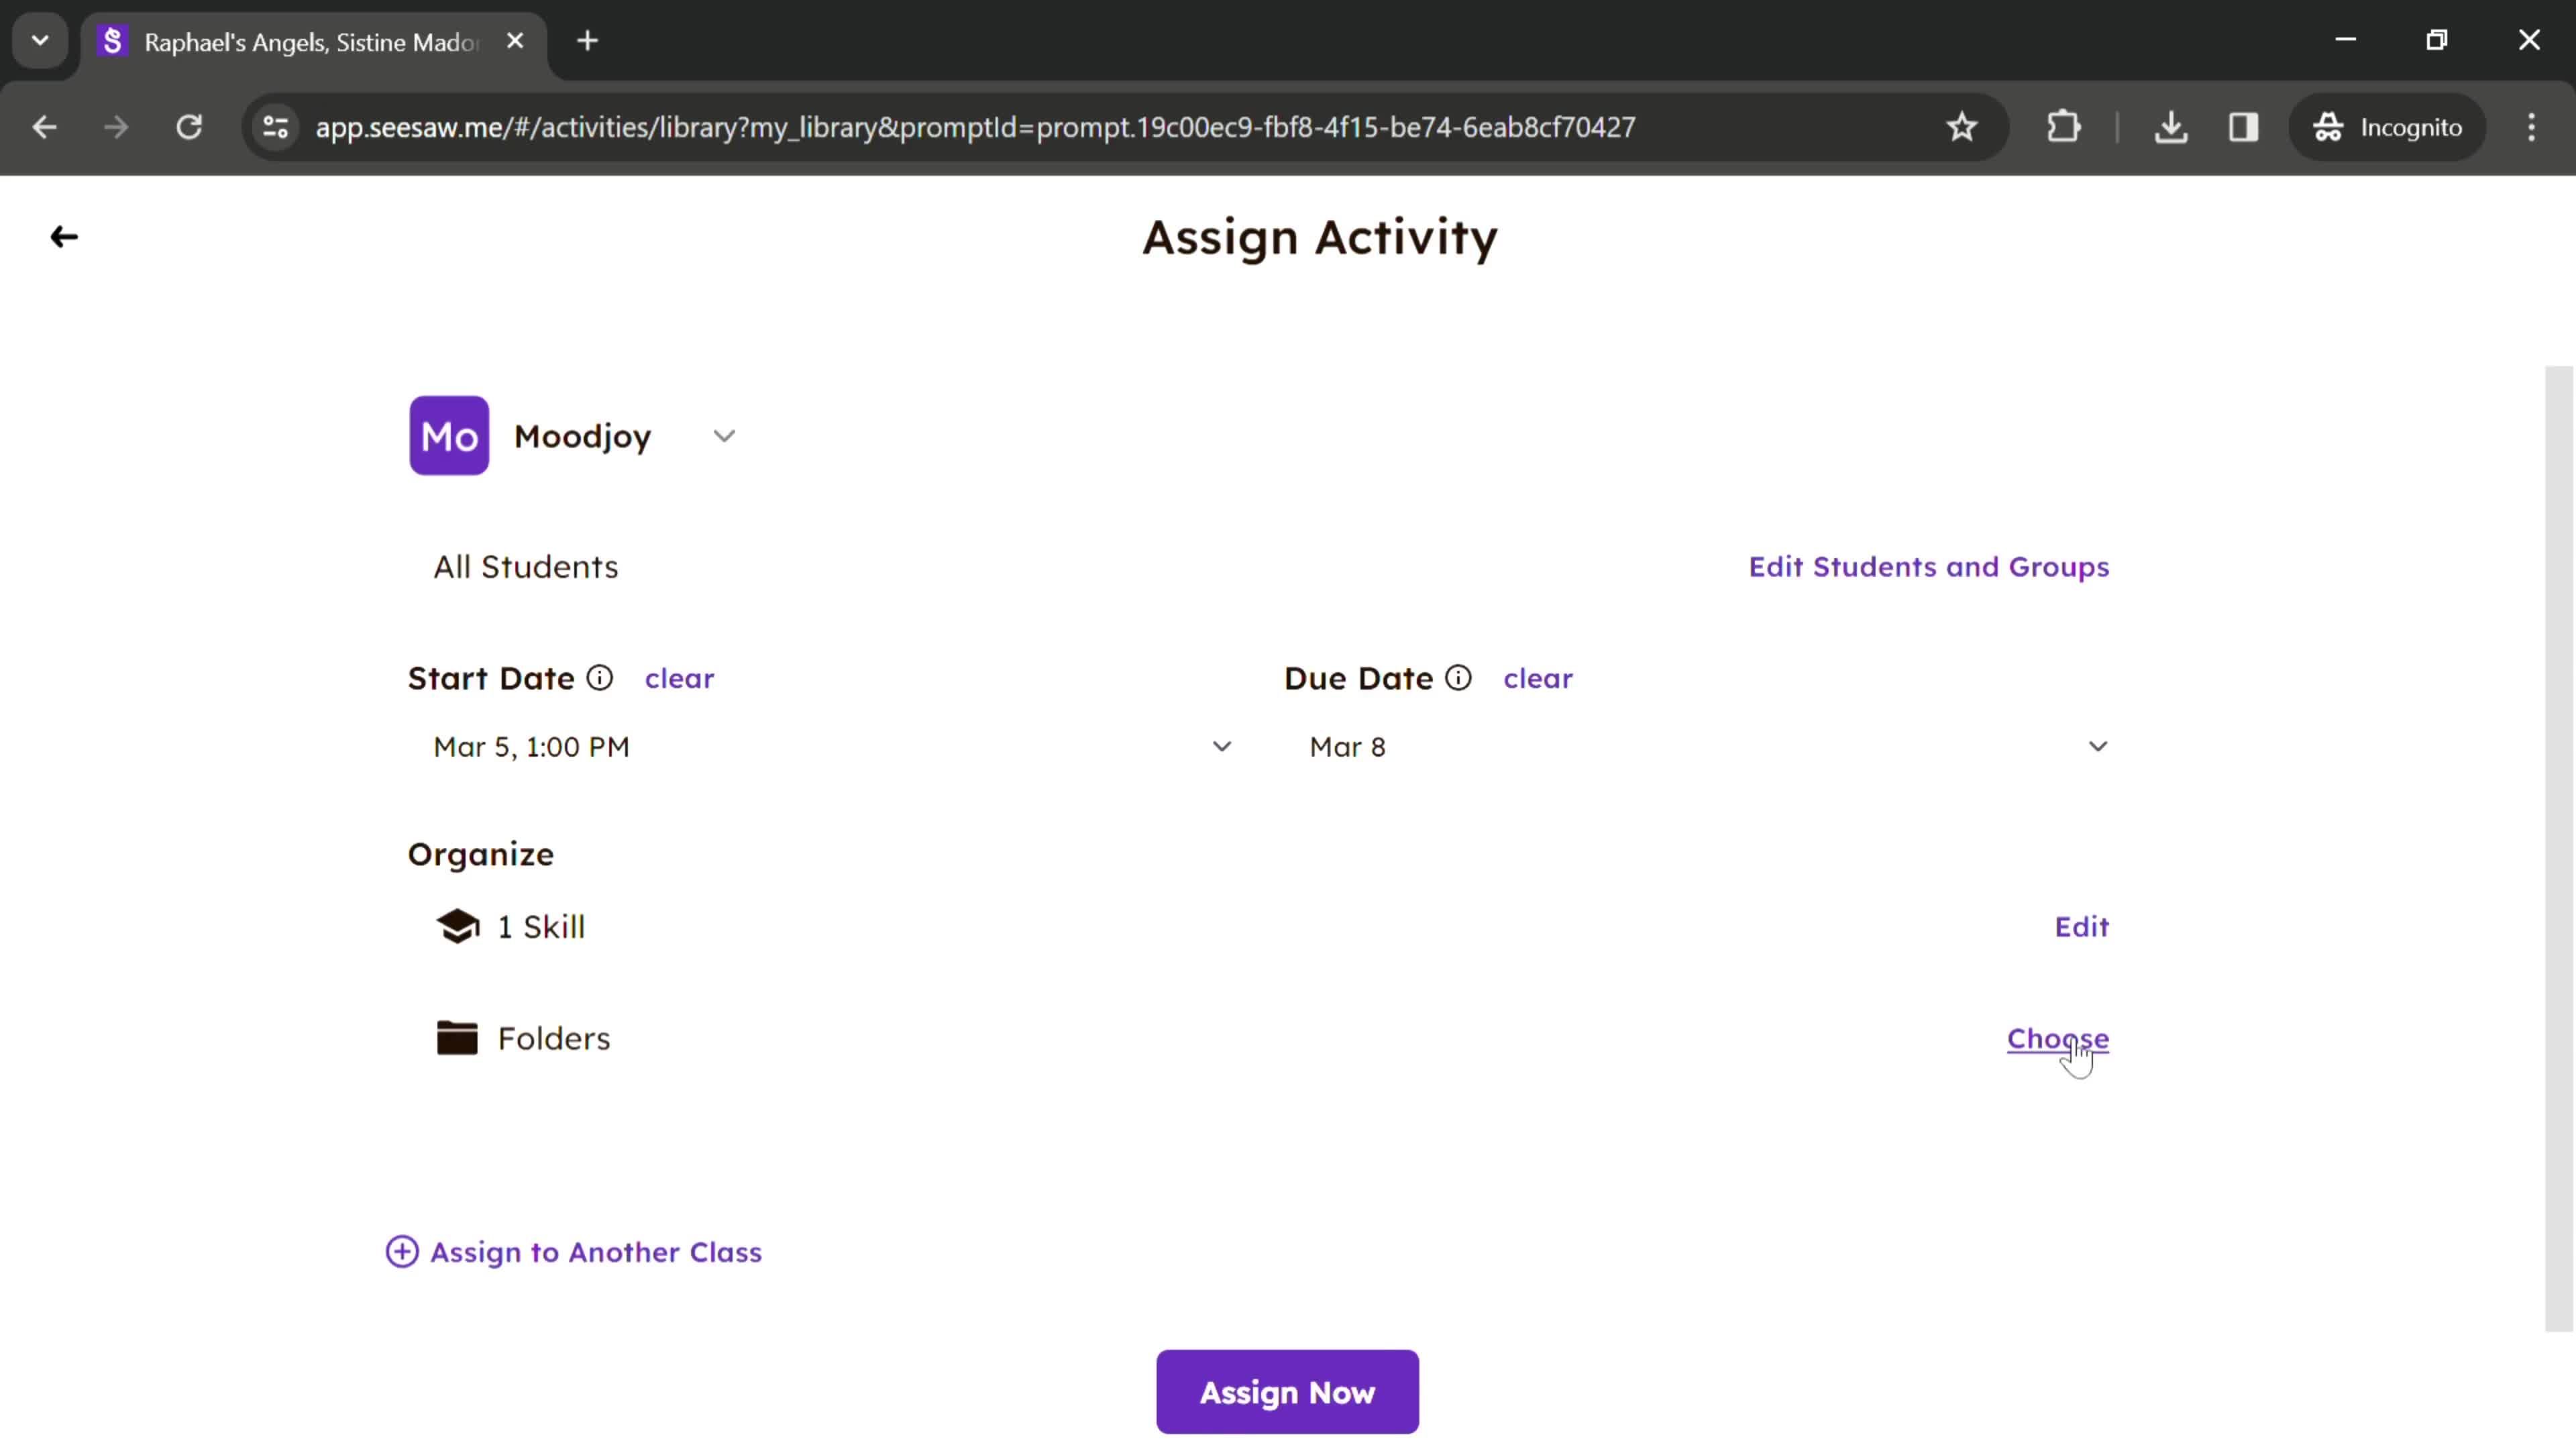
Task: Click the Assign Now button
Action: (1288, 1393)
